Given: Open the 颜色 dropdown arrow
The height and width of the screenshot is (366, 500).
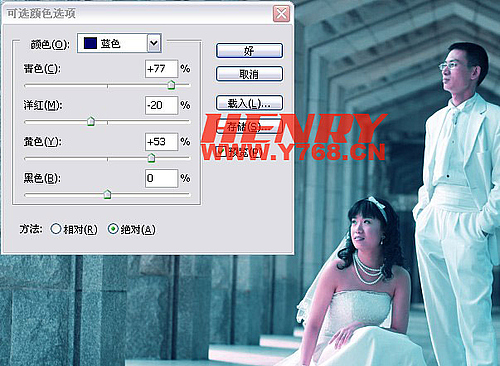Looking at the screenshot, I should pyautogui.click(x=154, y=43).
